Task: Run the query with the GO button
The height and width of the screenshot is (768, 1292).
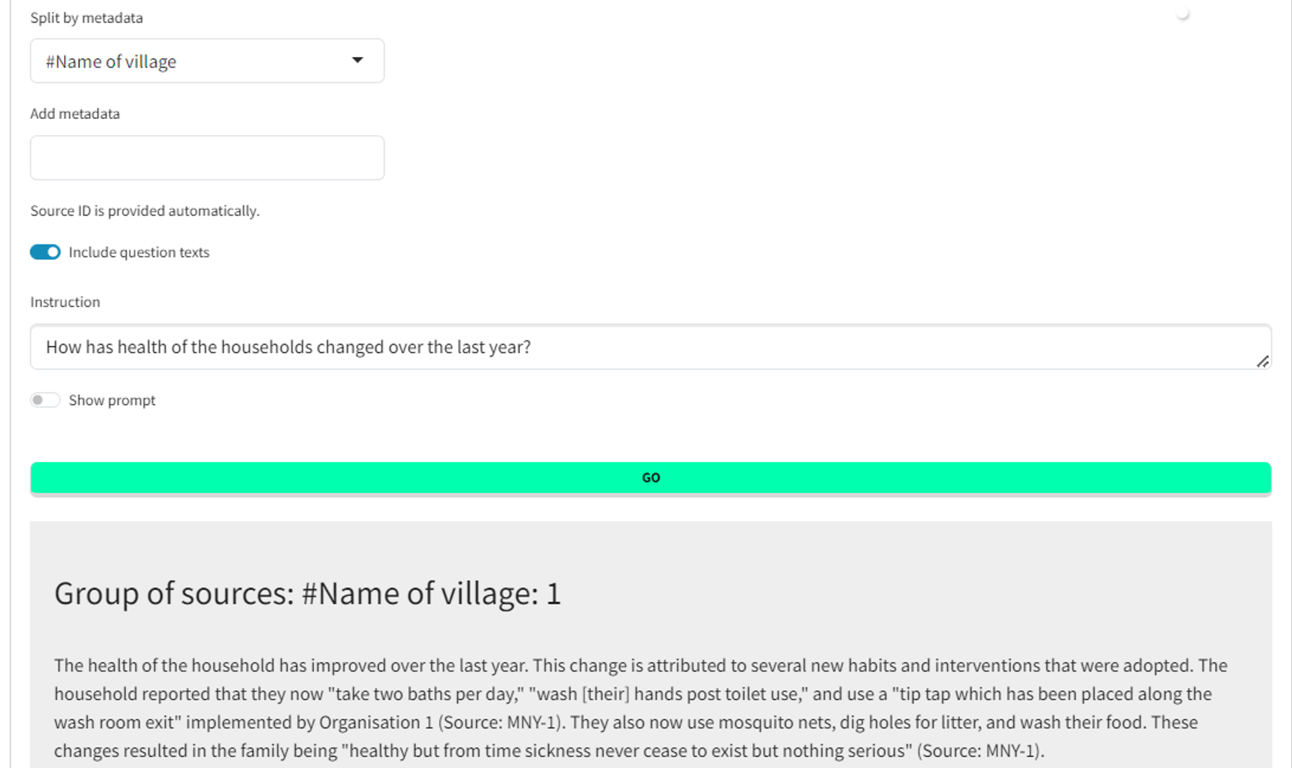Action: [x=650, y=478]
